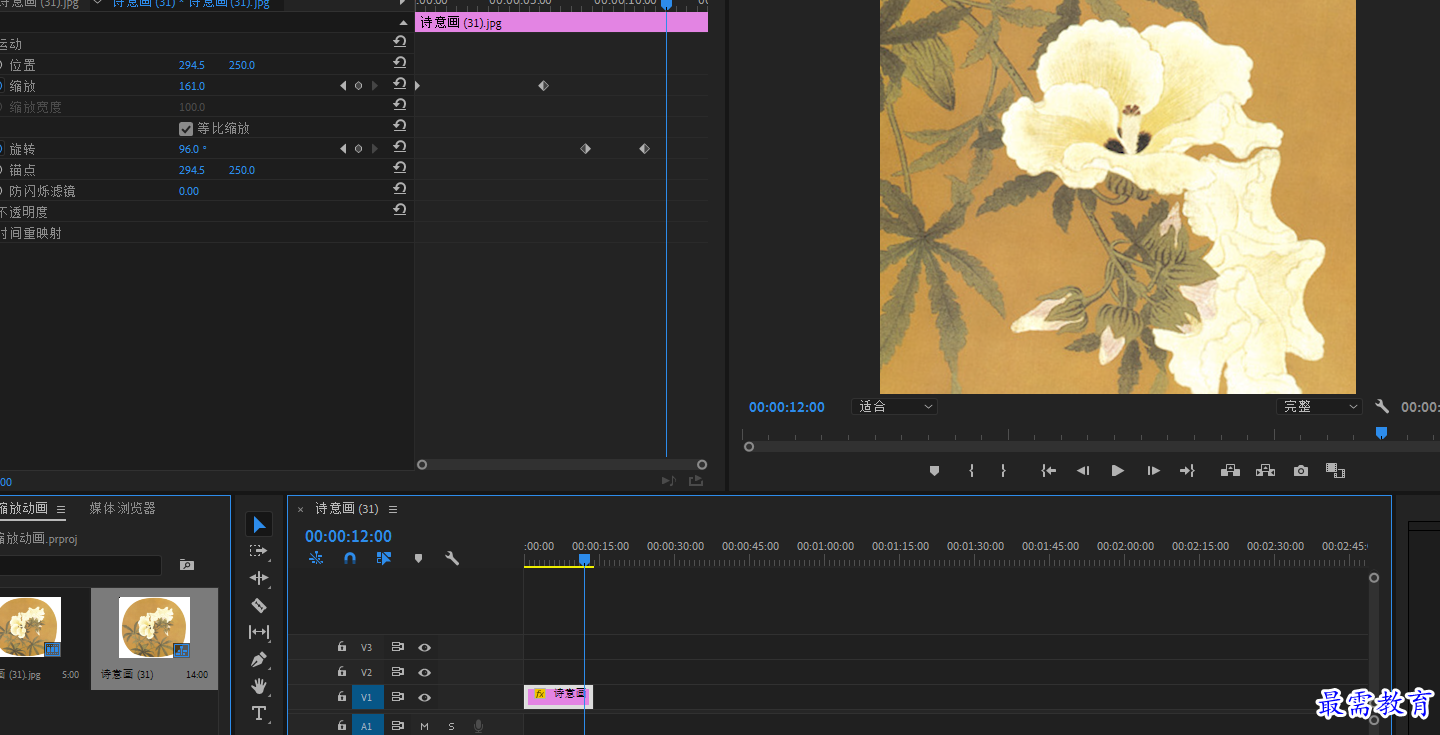Select the Ripple Edit tool
This screenshot has height=735, width=1440.
point(259,578)
